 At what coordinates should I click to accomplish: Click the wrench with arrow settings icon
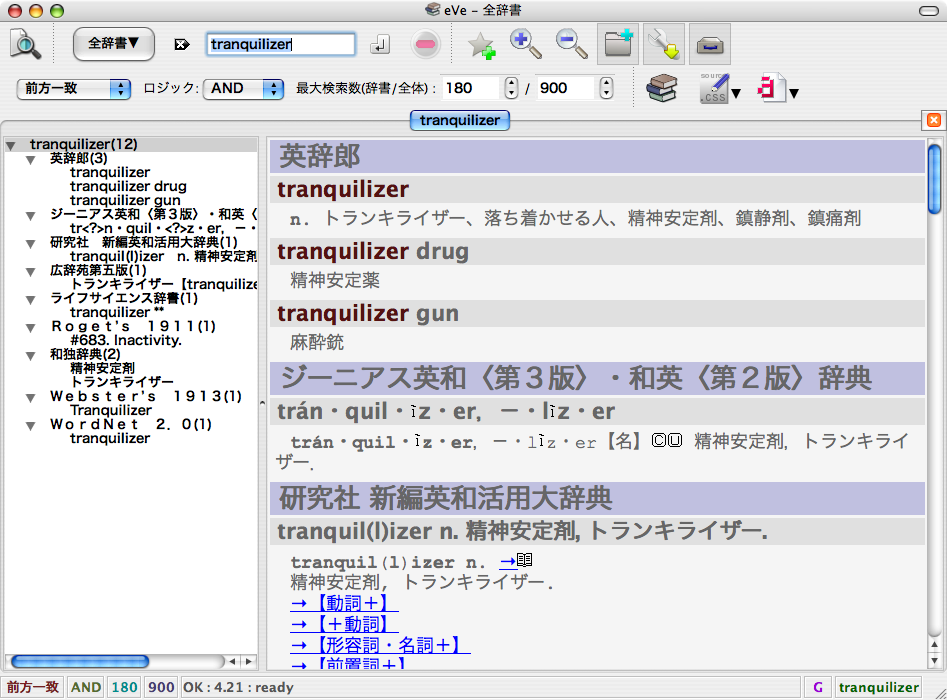664,44
